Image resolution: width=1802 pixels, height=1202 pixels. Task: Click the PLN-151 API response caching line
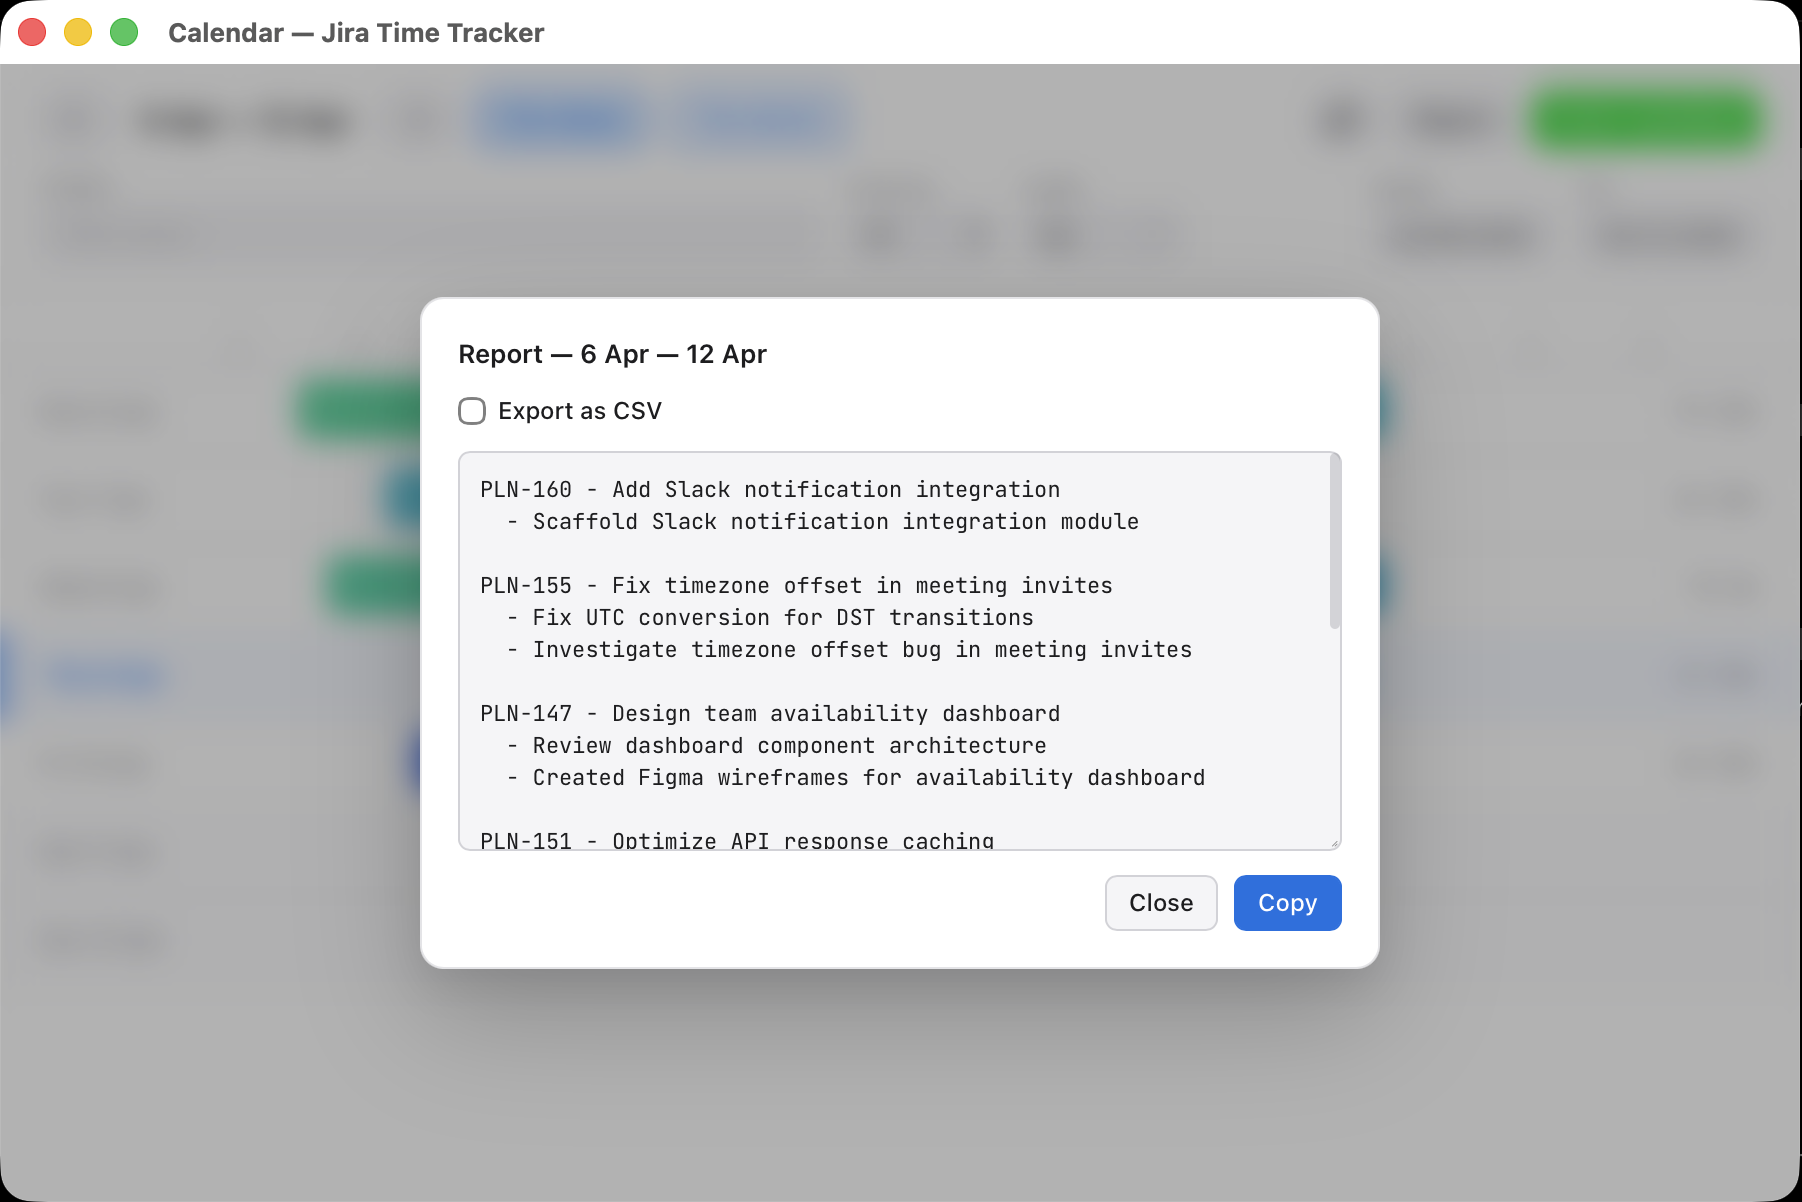(737, 840)
